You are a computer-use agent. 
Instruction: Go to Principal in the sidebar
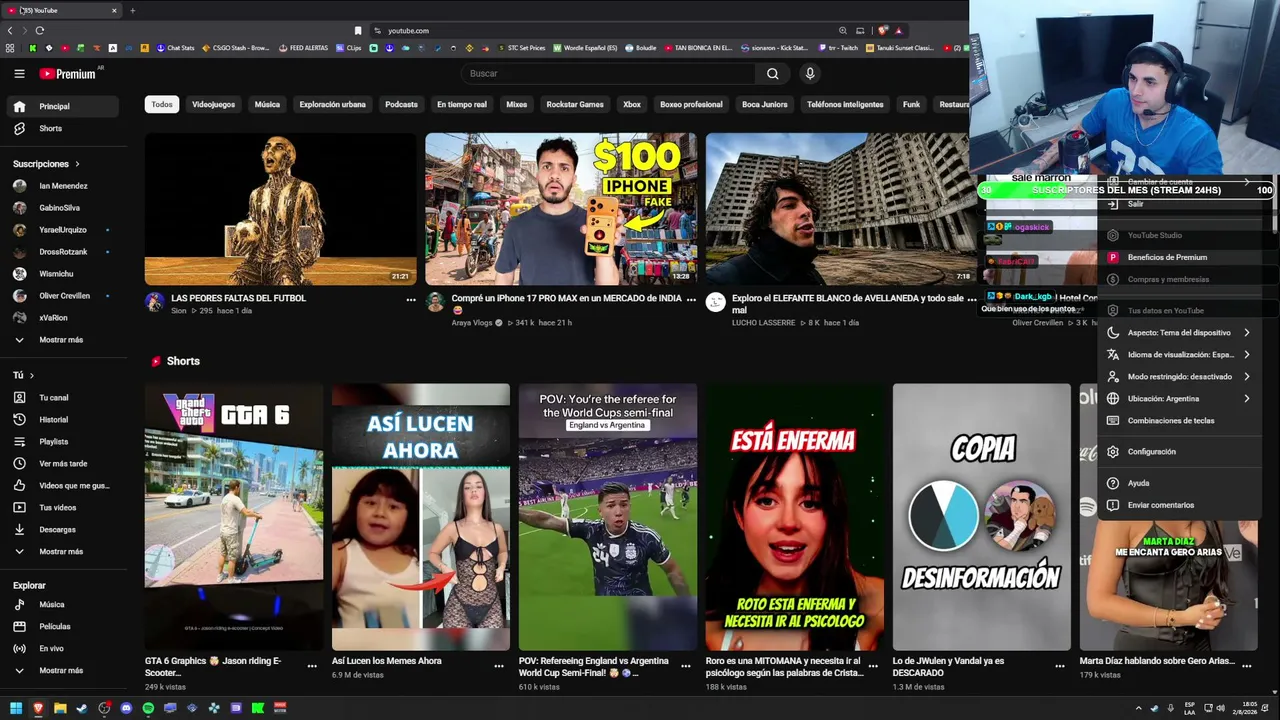pos(61,106)
